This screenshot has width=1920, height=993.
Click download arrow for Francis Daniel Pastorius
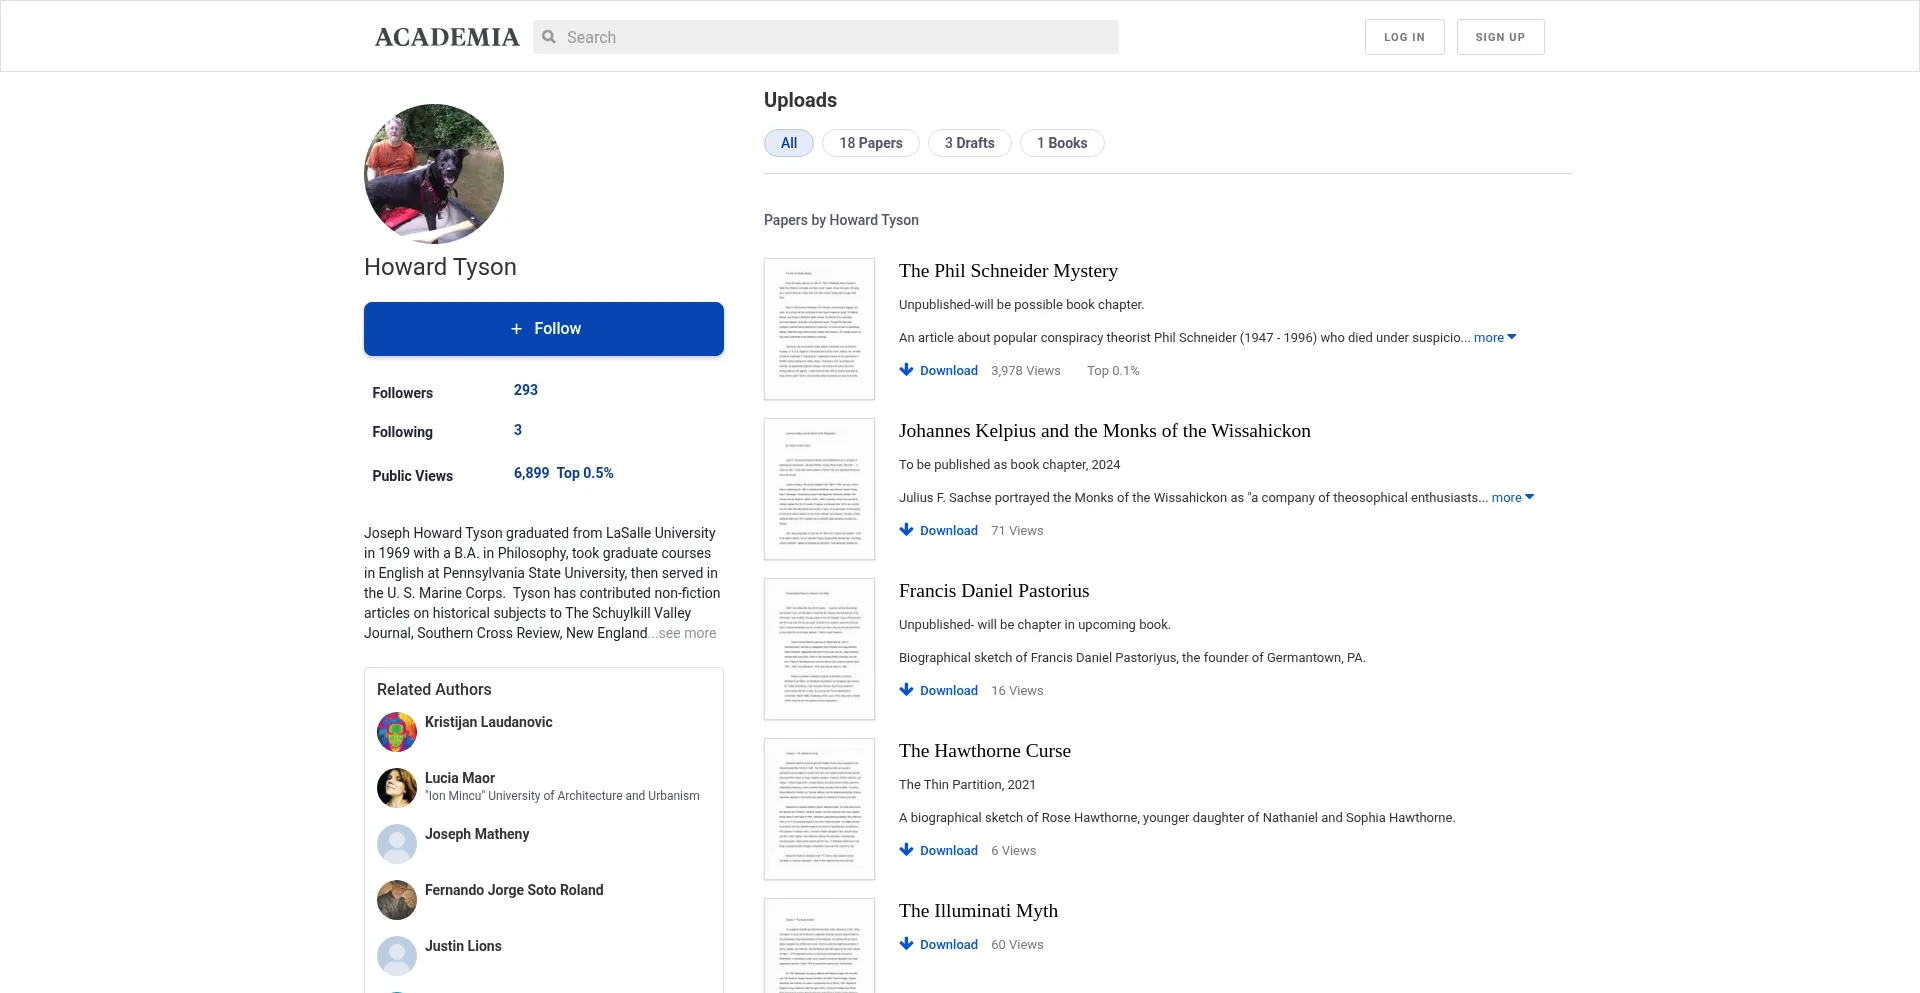(906, 690)
